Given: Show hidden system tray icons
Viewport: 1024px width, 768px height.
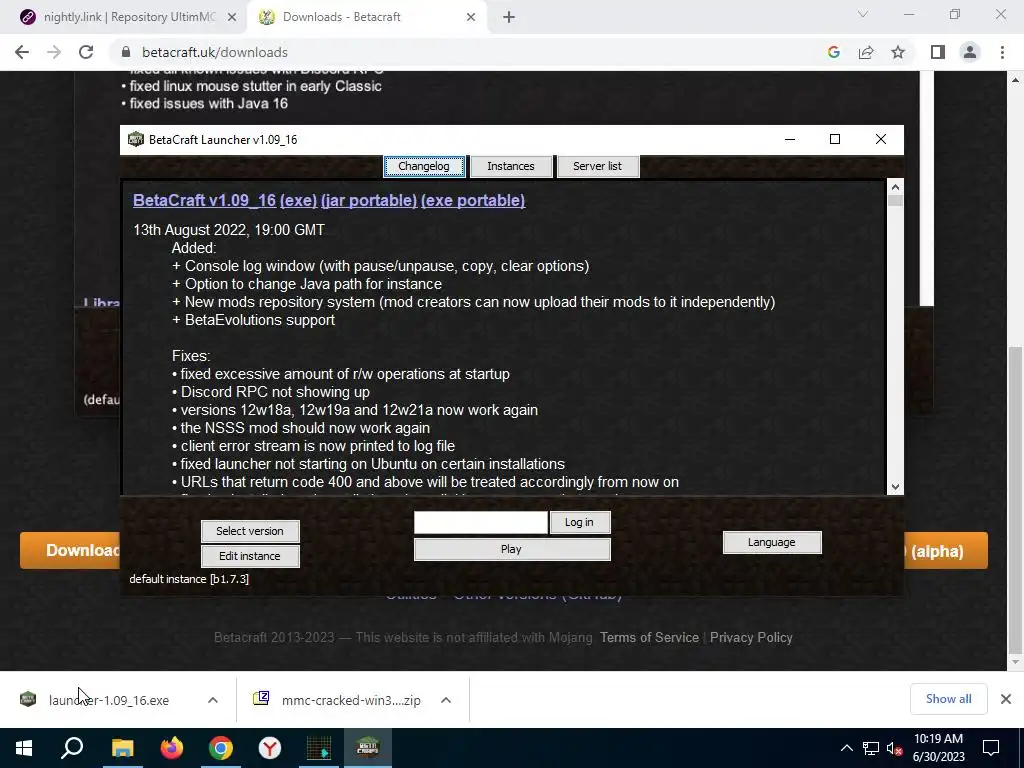Looking at the screenshot, I should click(x=846, y=748).
